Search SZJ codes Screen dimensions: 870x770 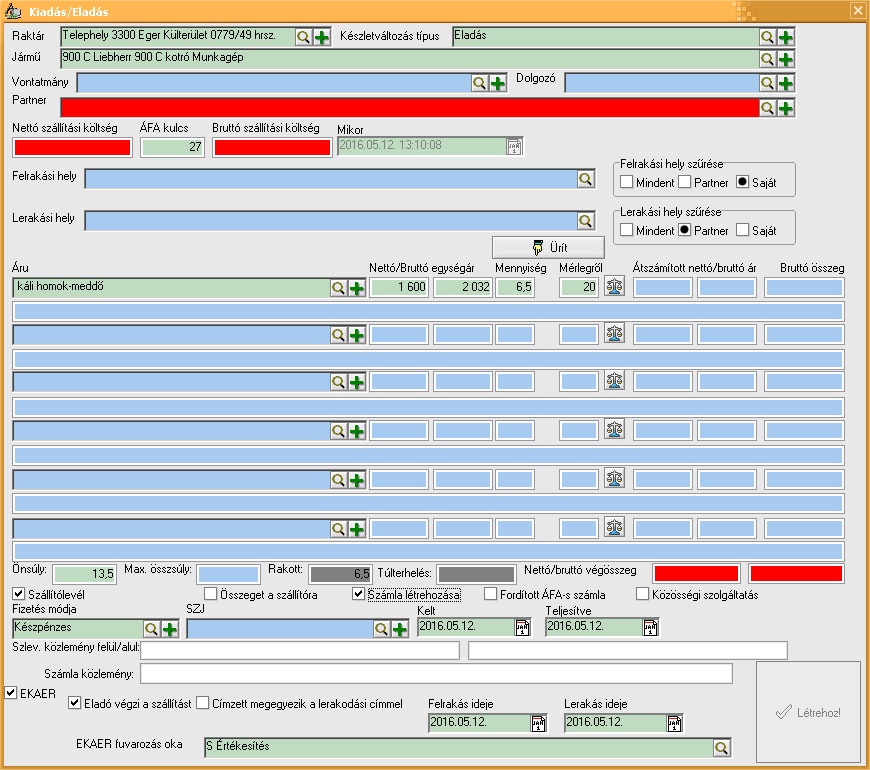pyautogui.click(x=381, y=629)
